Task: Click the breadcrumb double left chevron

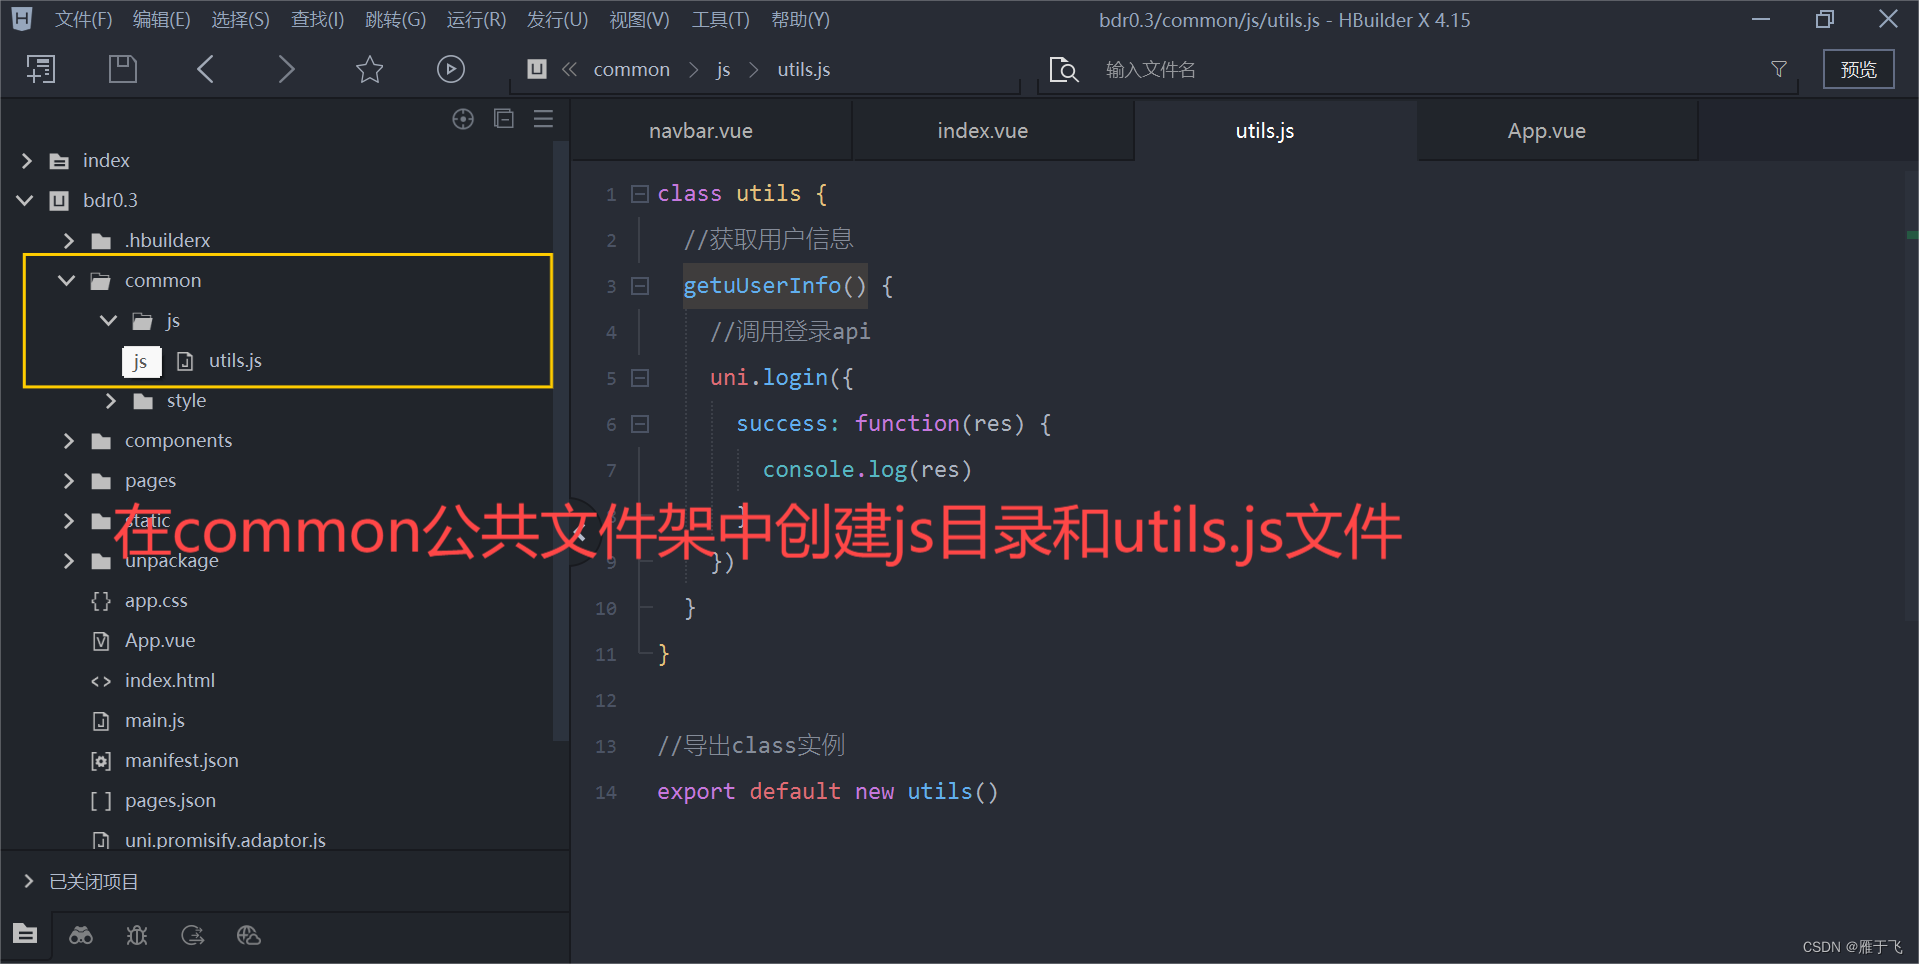Action: (570, 69)
